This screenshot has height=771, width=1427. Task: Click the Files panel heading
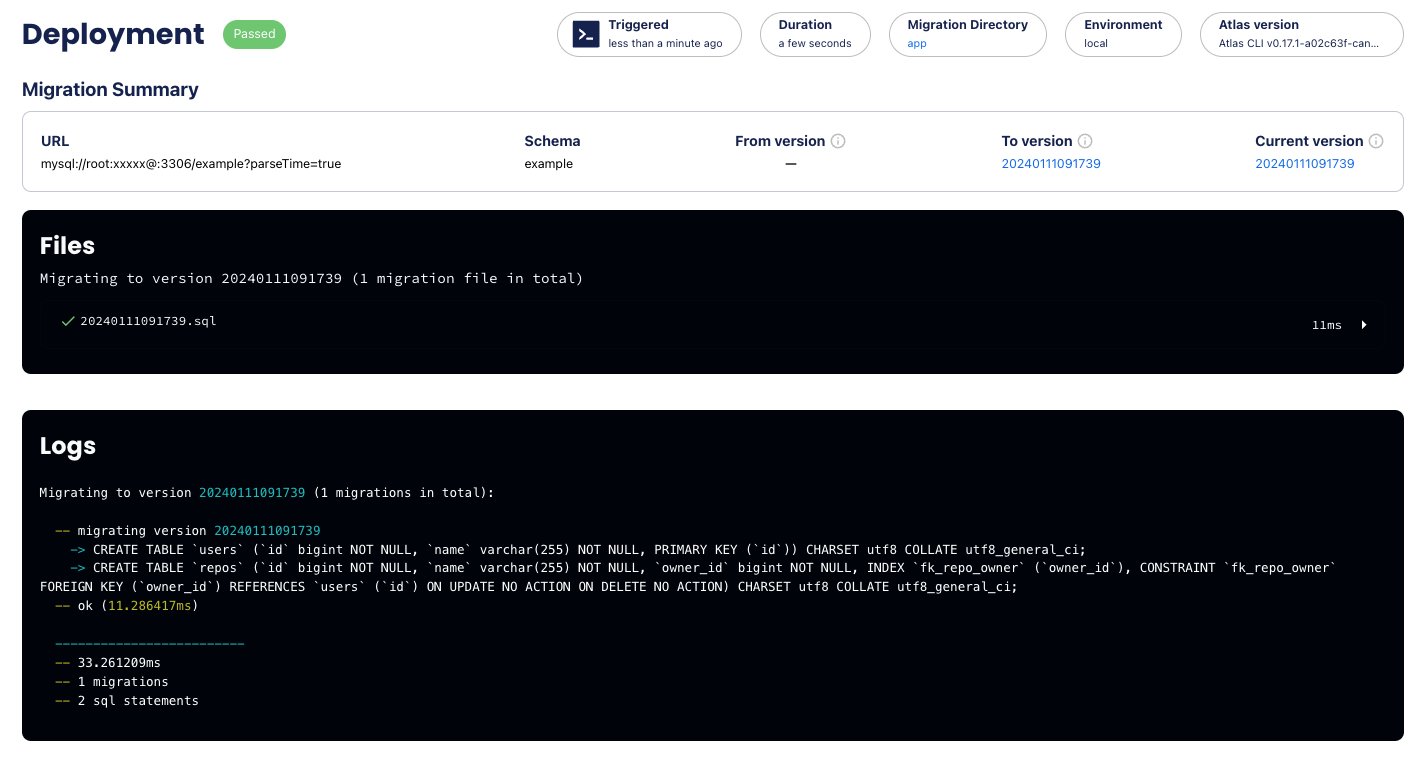67,246
